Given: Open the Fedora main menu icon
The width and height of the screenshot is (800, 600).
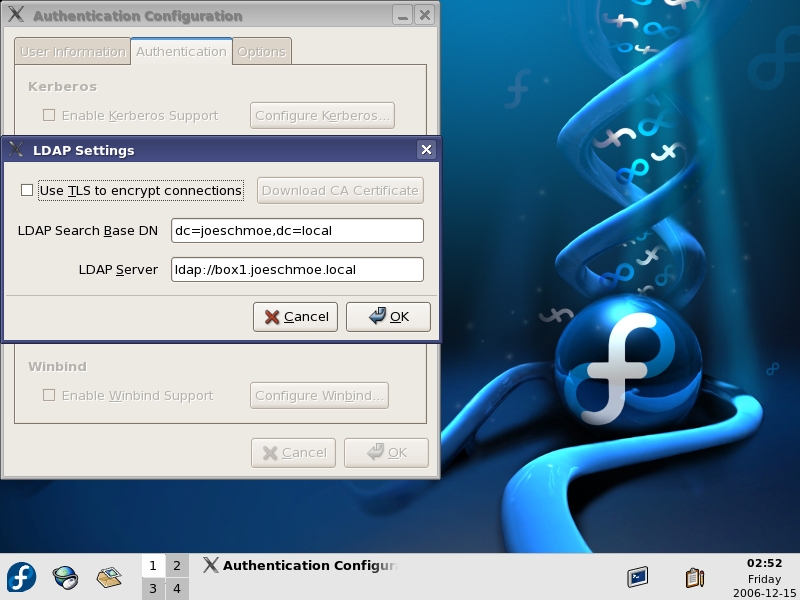Looking at the screenshot, I should tap(21, 577).
